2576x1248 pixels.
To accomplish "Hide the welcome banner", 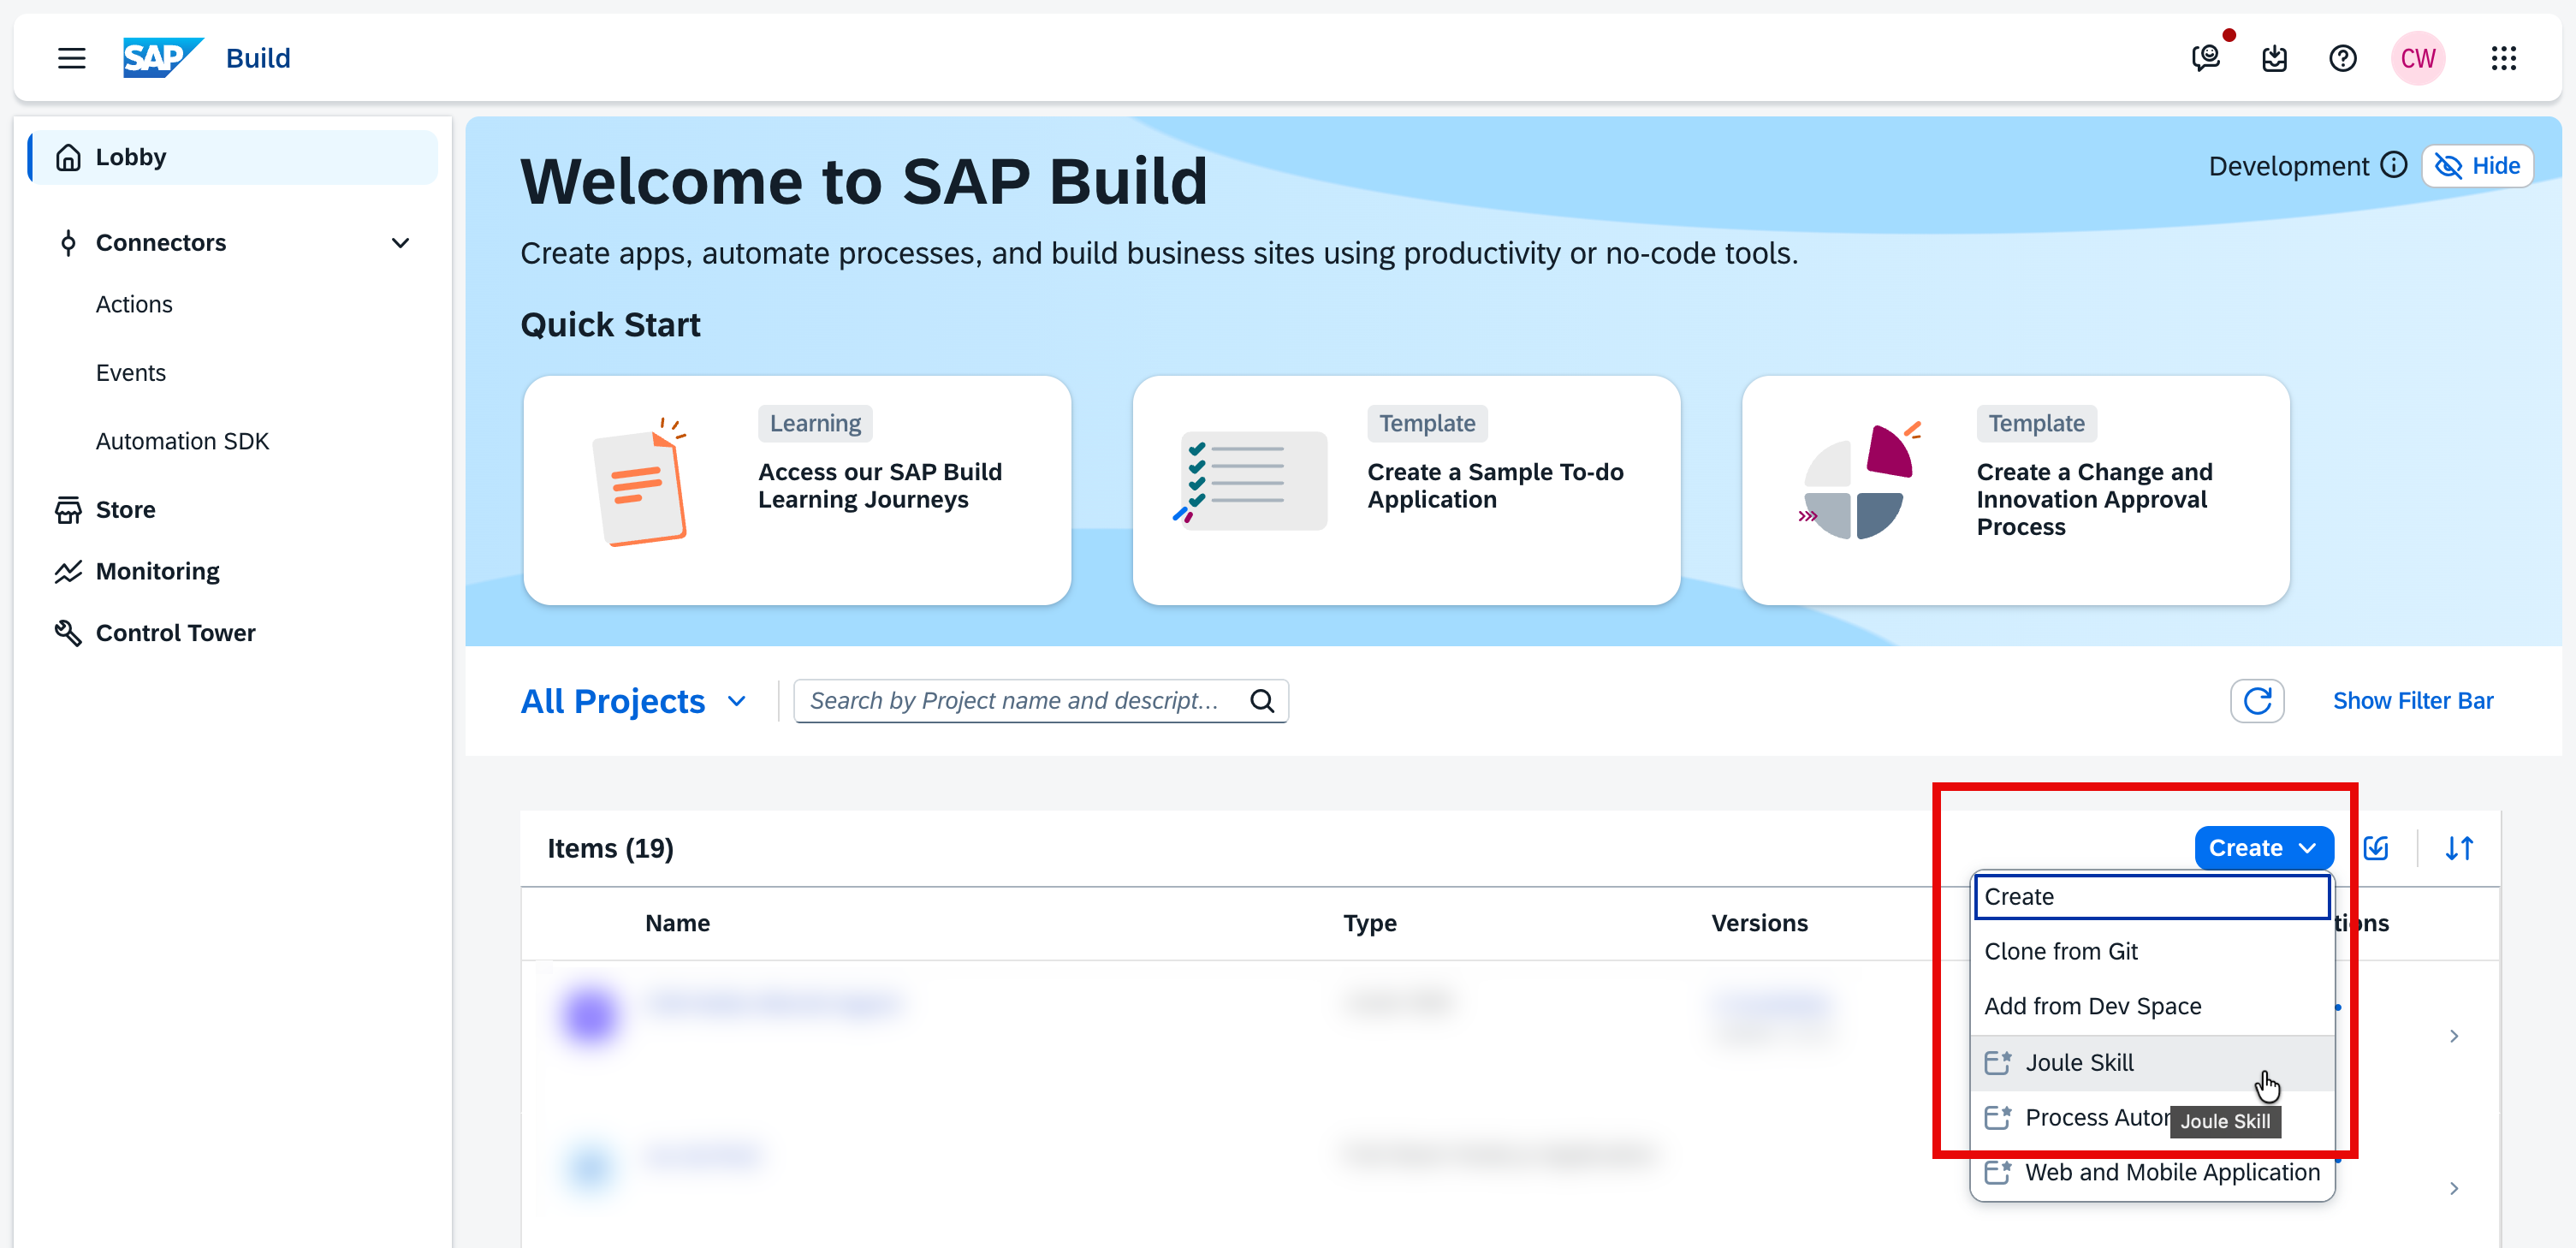I will click(2477, 165).
